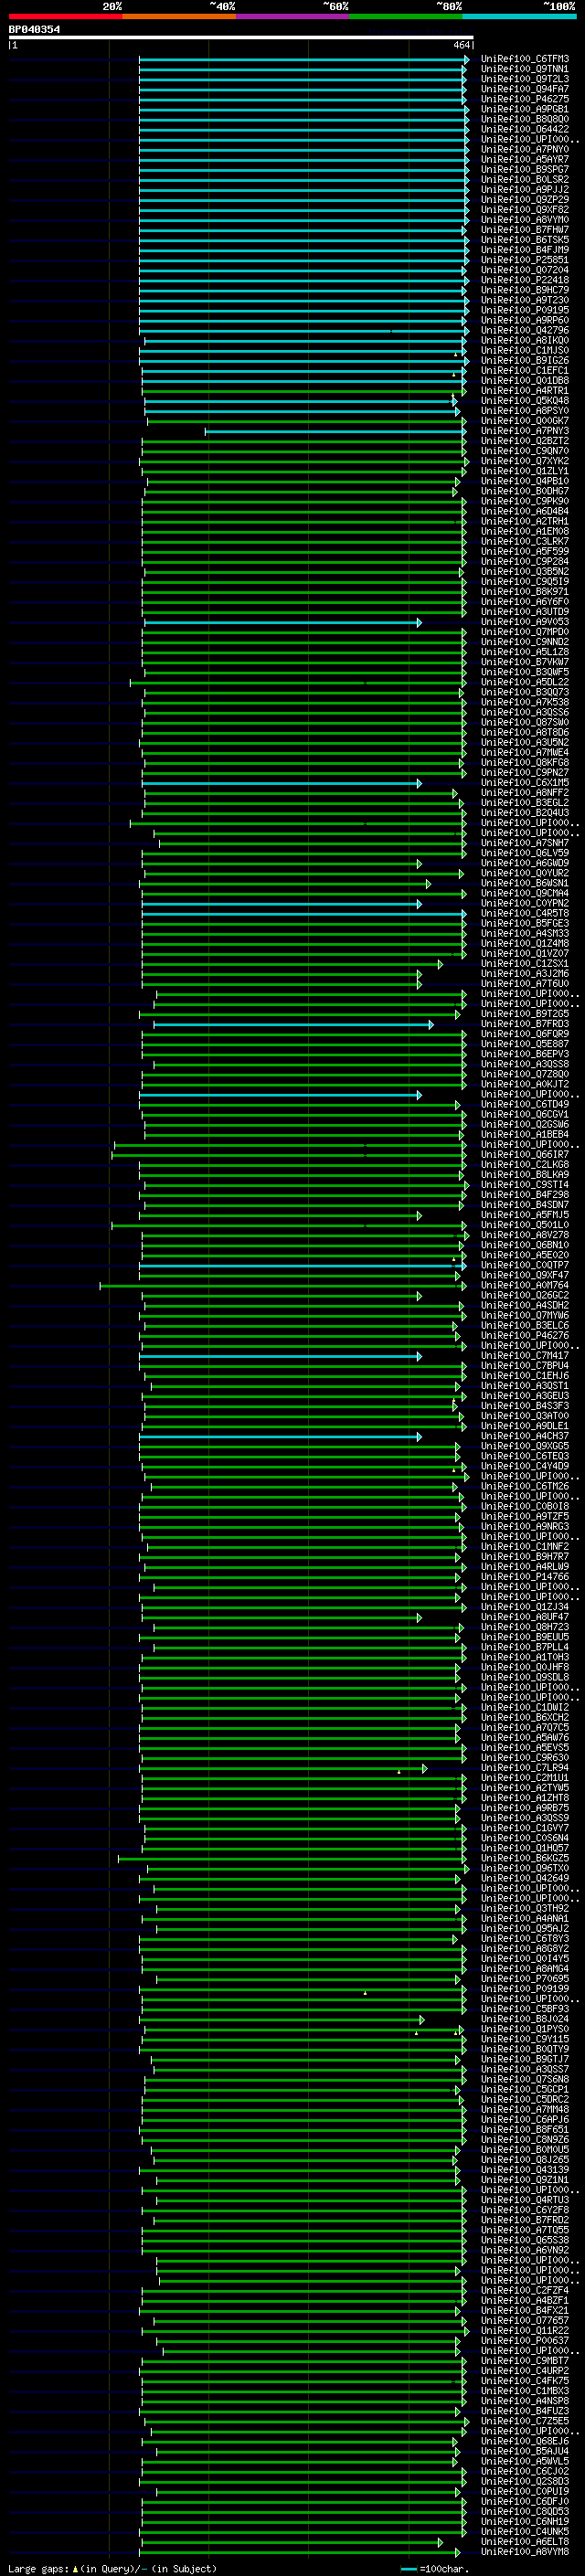
Task: Select hit UniRef100_Q7XYK2
Action: click(524, 461)
